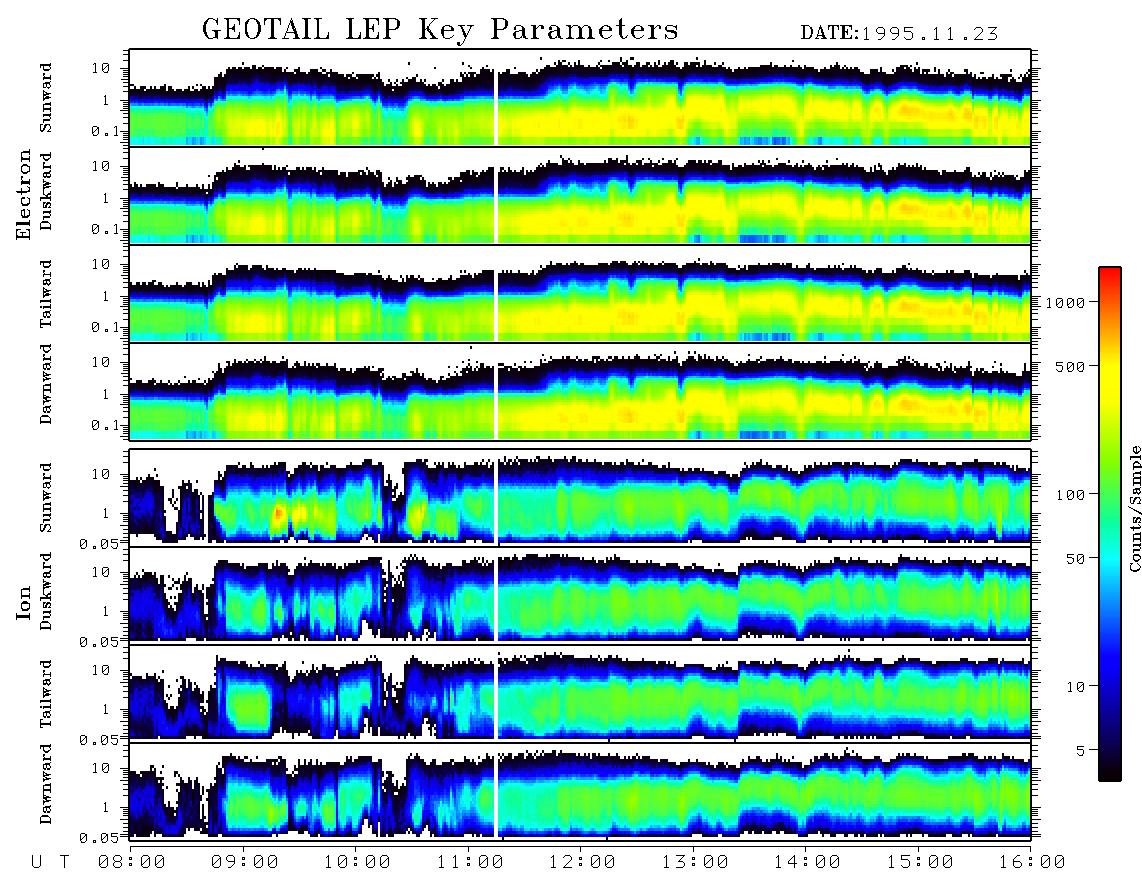Select the DATE:1995.11.23 label
1142x880 pixels.
(x=899, y=33)
